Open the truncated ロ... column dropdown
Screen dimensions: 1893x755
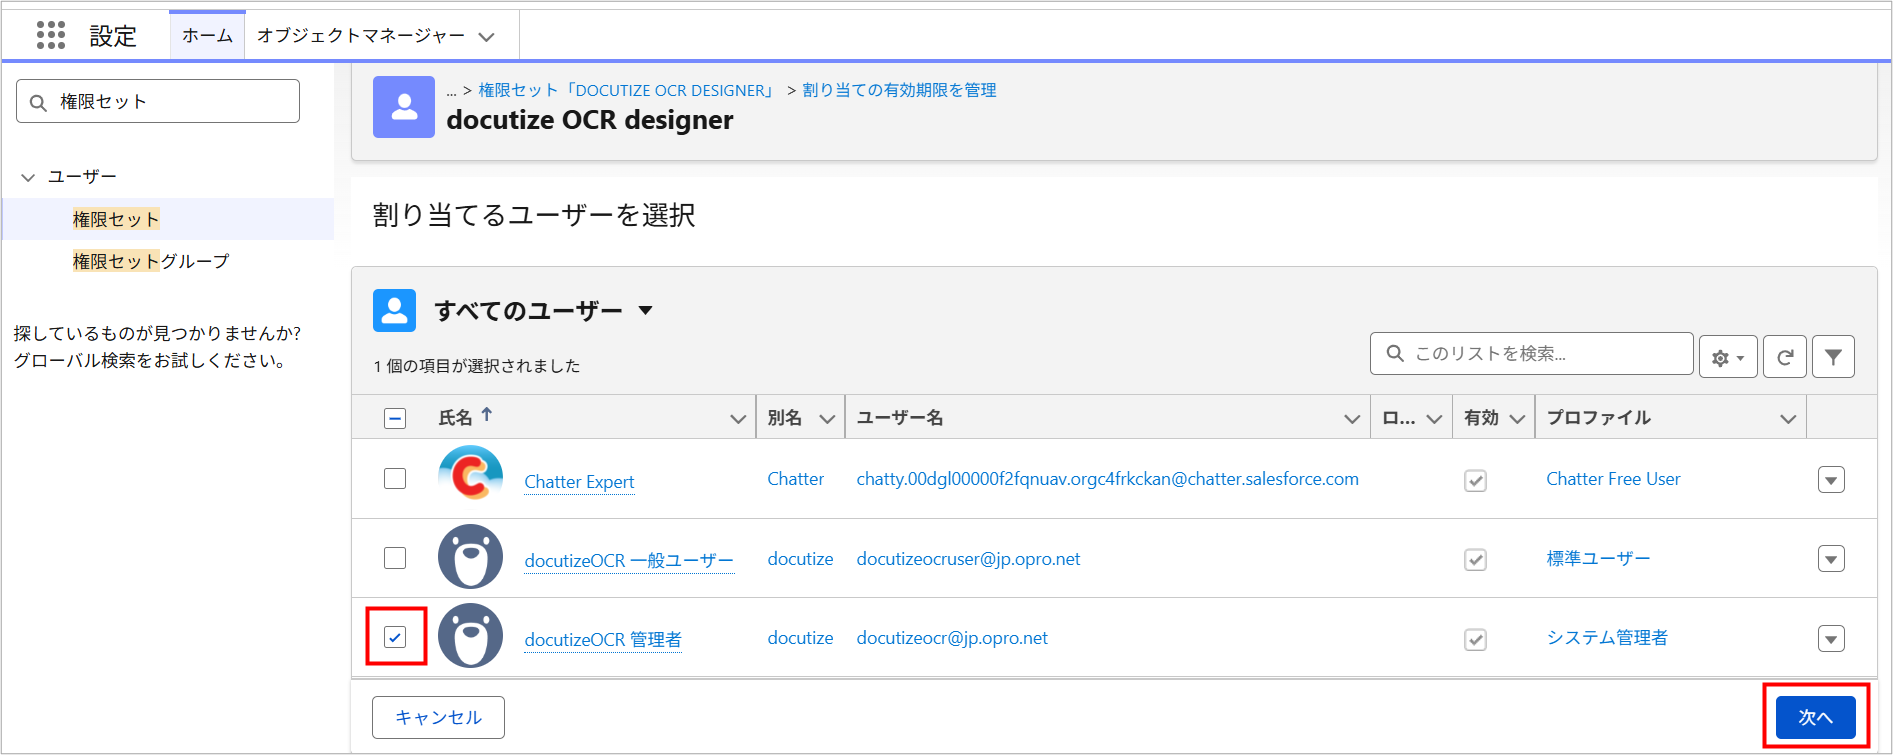(x=1434, y=419)
